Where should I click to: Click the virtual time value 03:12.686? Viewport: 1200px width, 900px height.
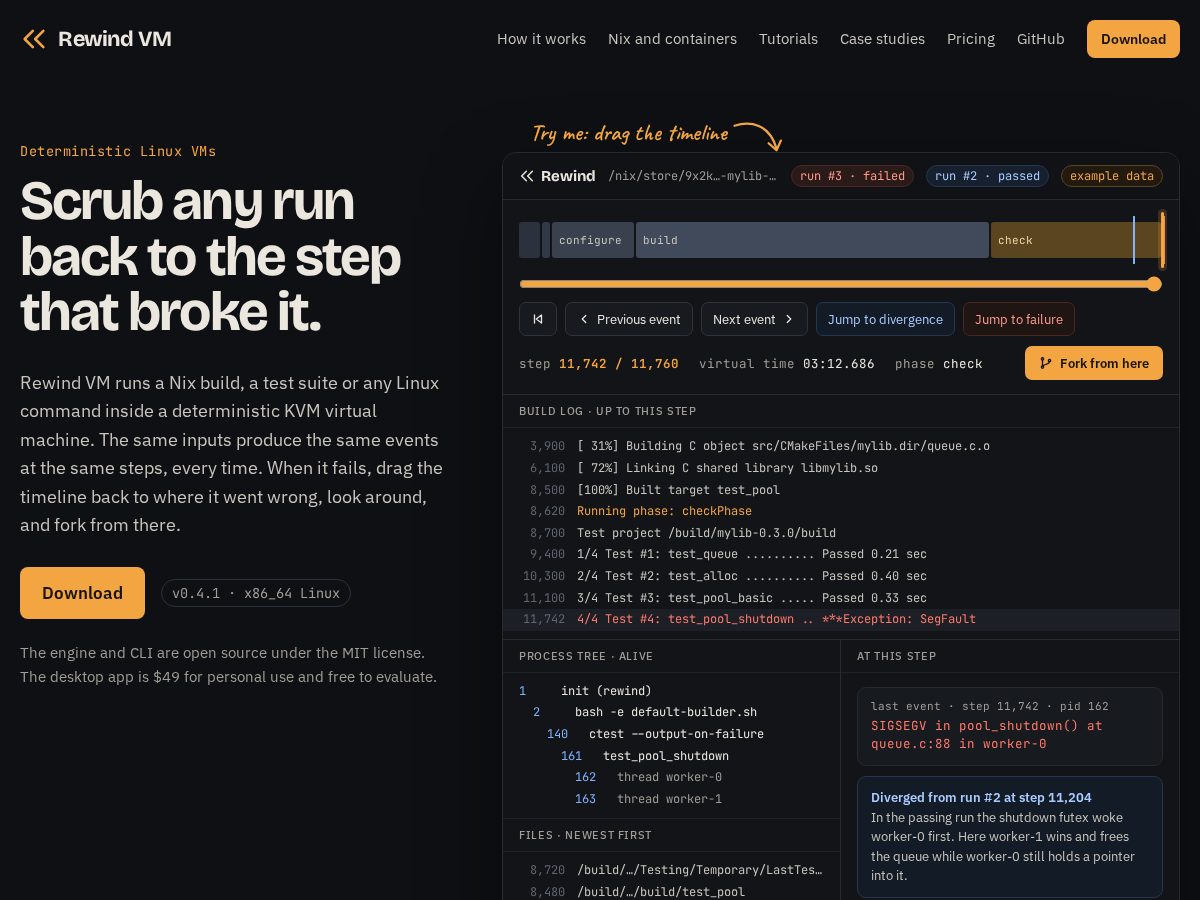[839, 364]
